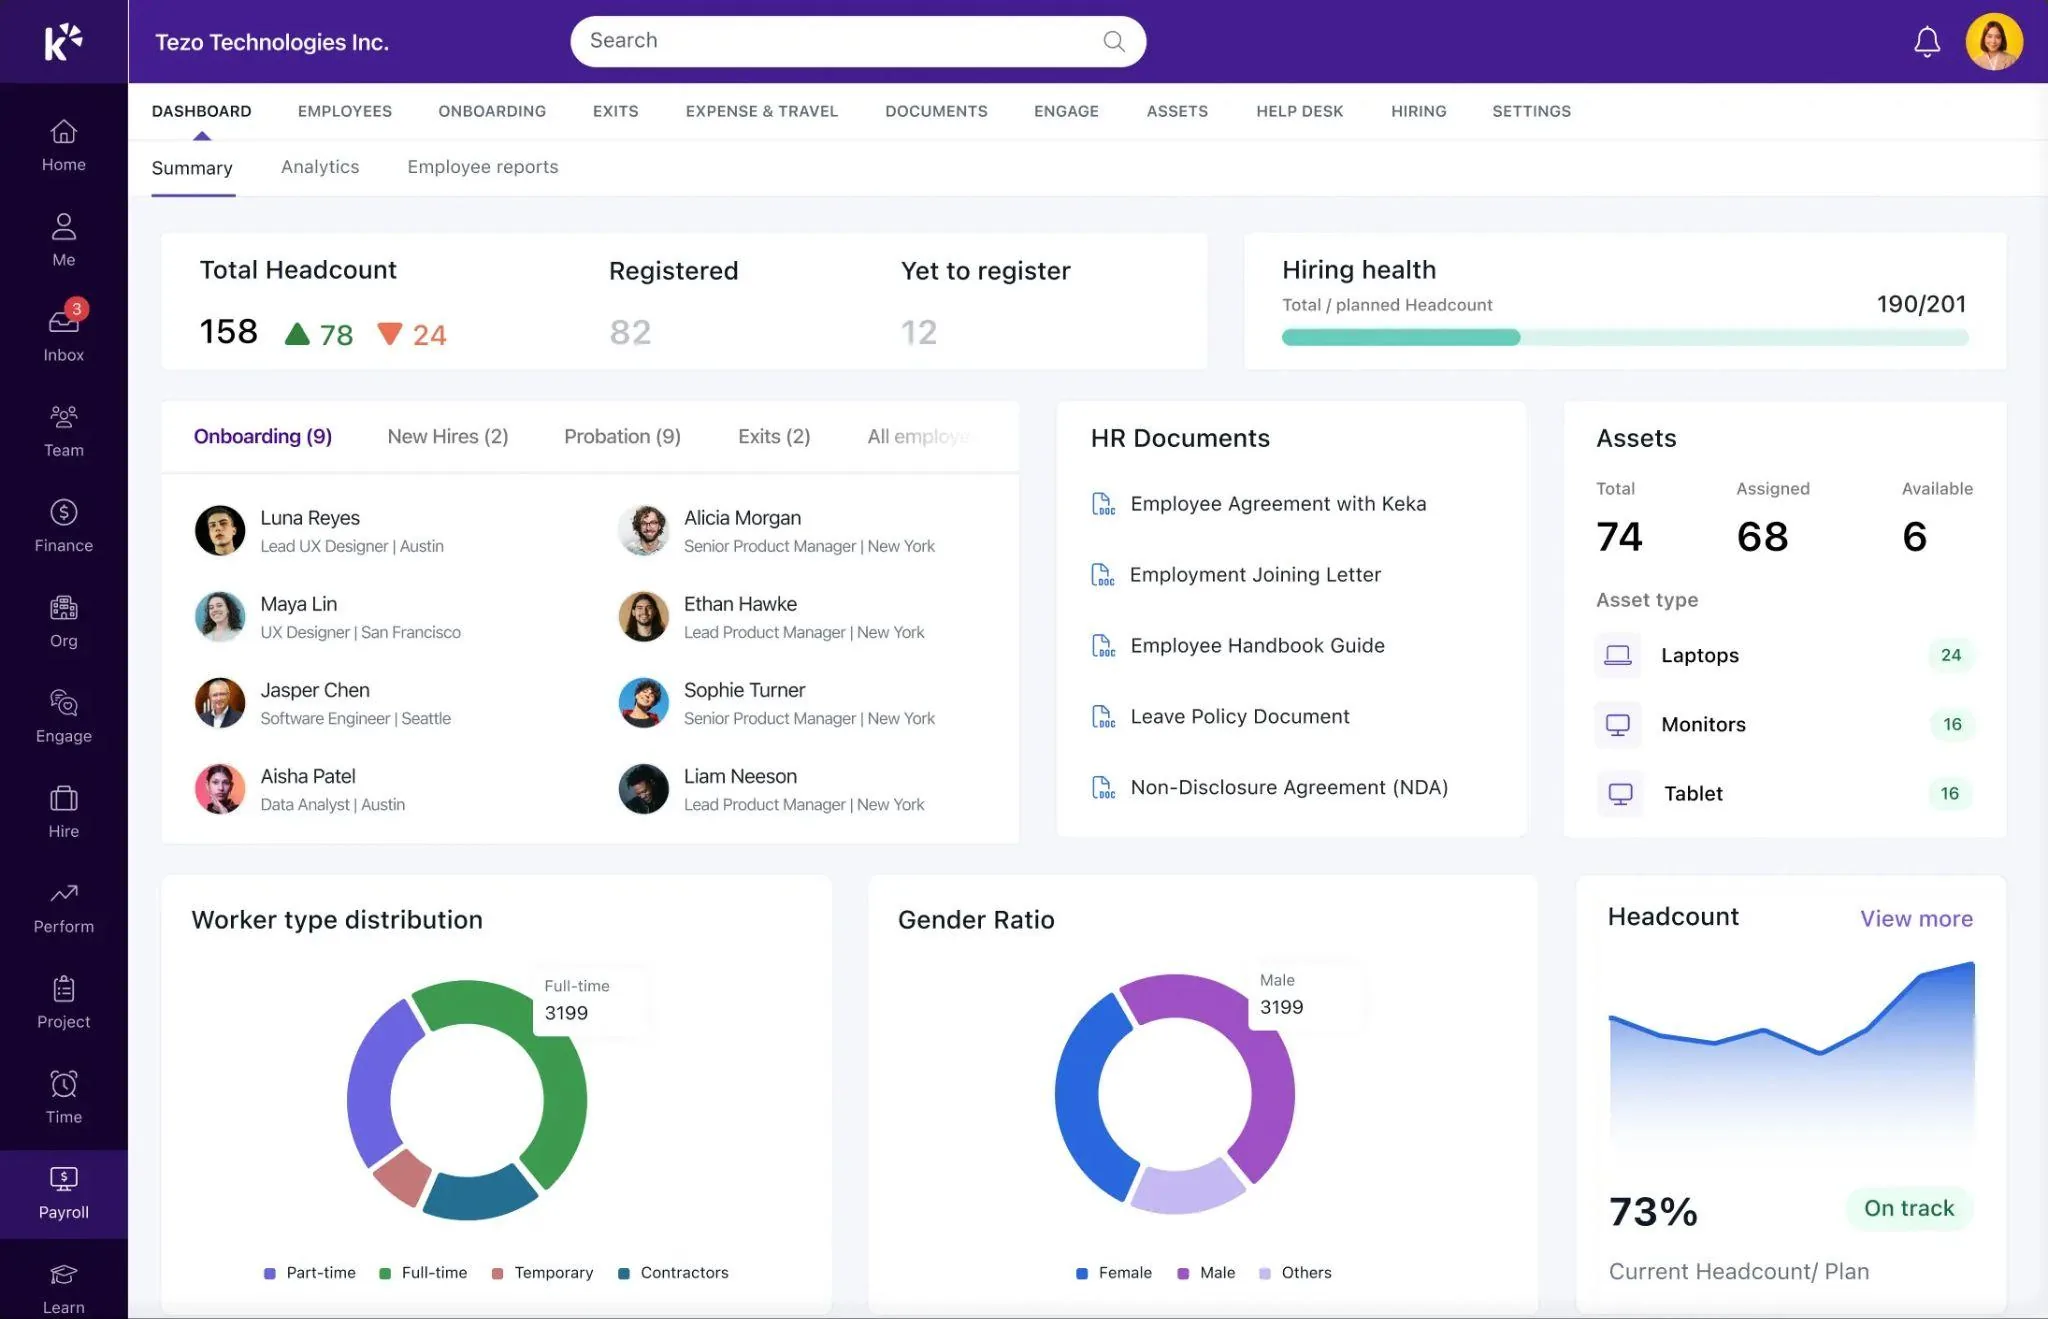Image resolution: width=2048 pixels, height=1319 pixels.
Task: Open the notifications bell
Action: 1926,42
